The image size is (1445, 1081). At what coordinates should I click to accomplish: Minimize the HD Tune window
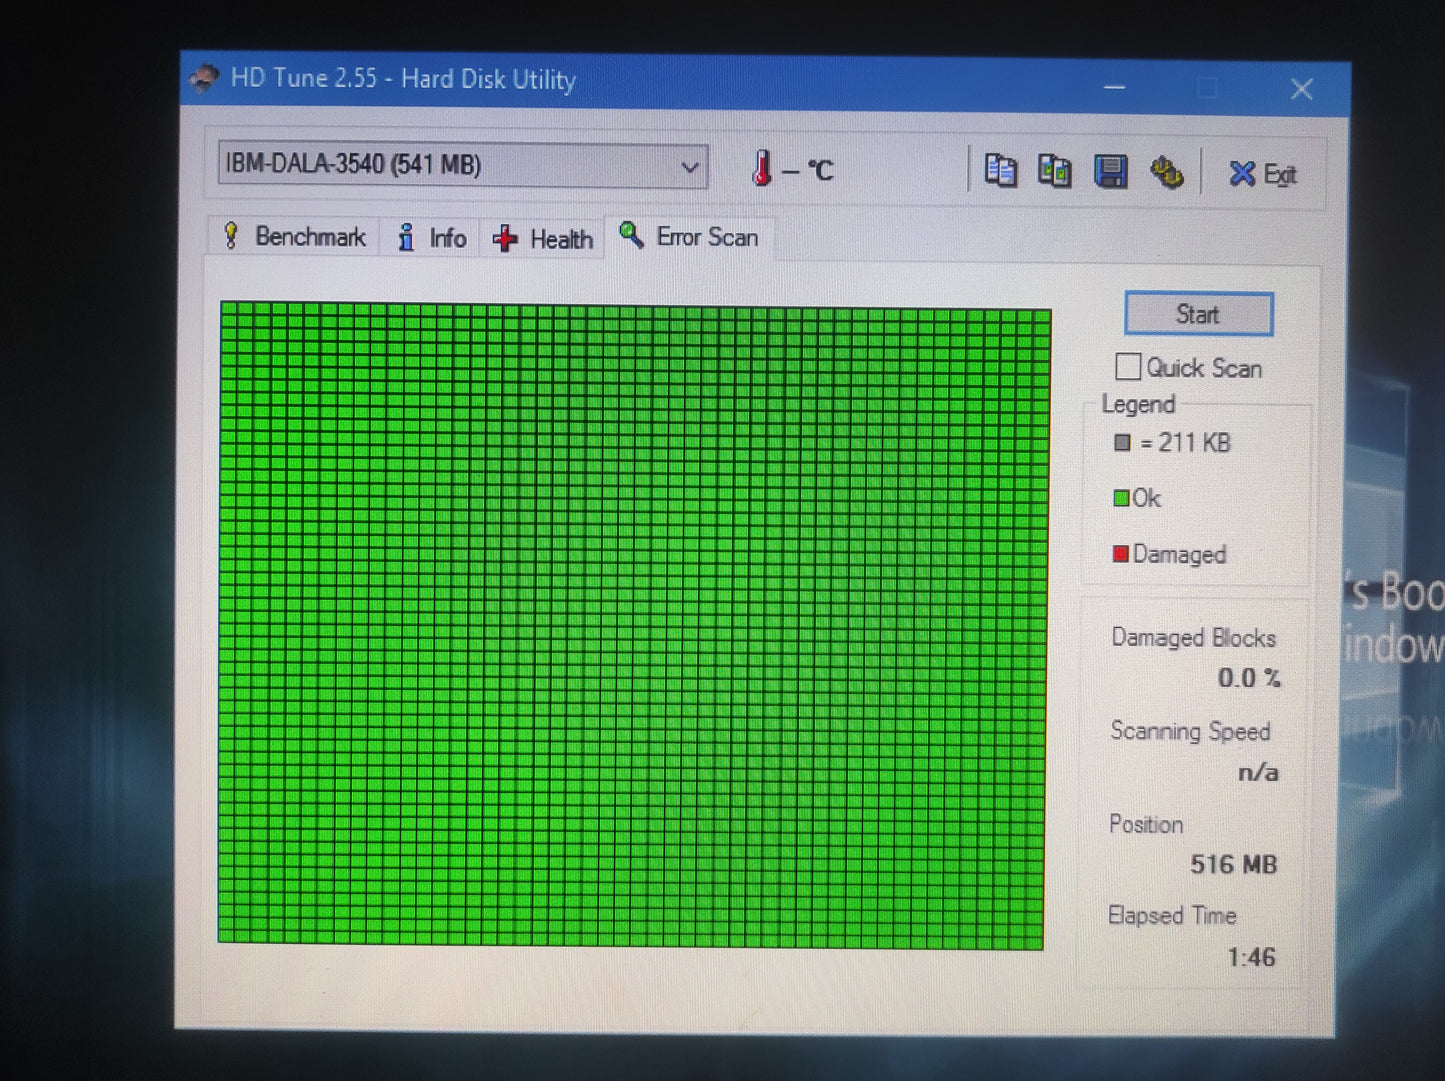point(1114,88)
